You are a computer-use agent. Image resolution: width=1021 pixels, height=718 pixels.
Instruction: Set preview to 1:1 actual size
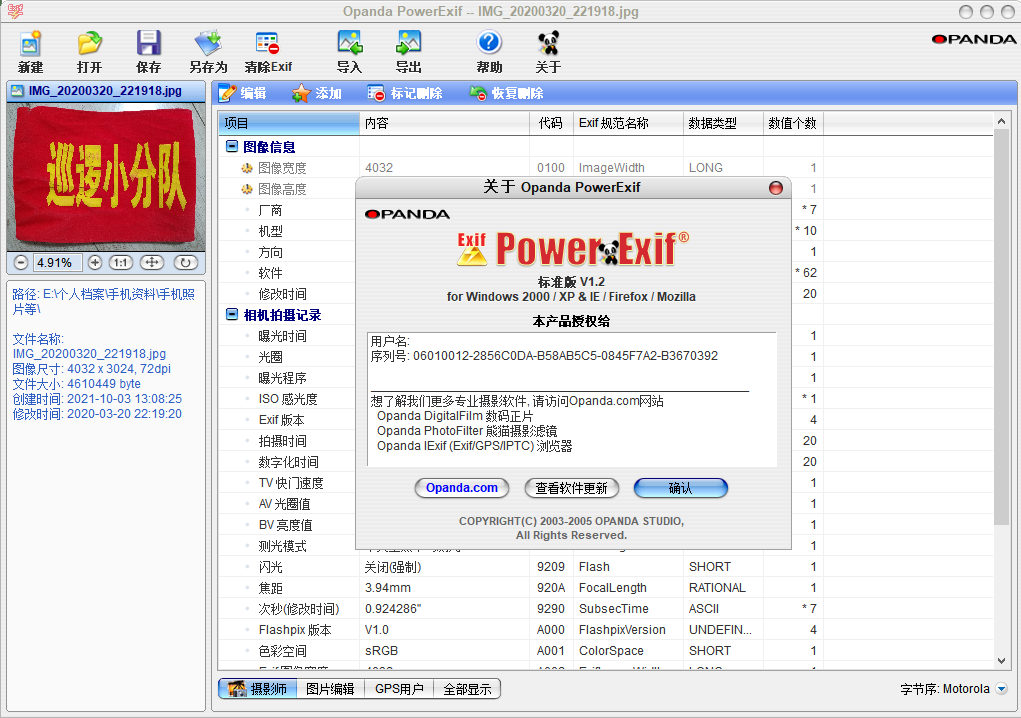point(120,262)
